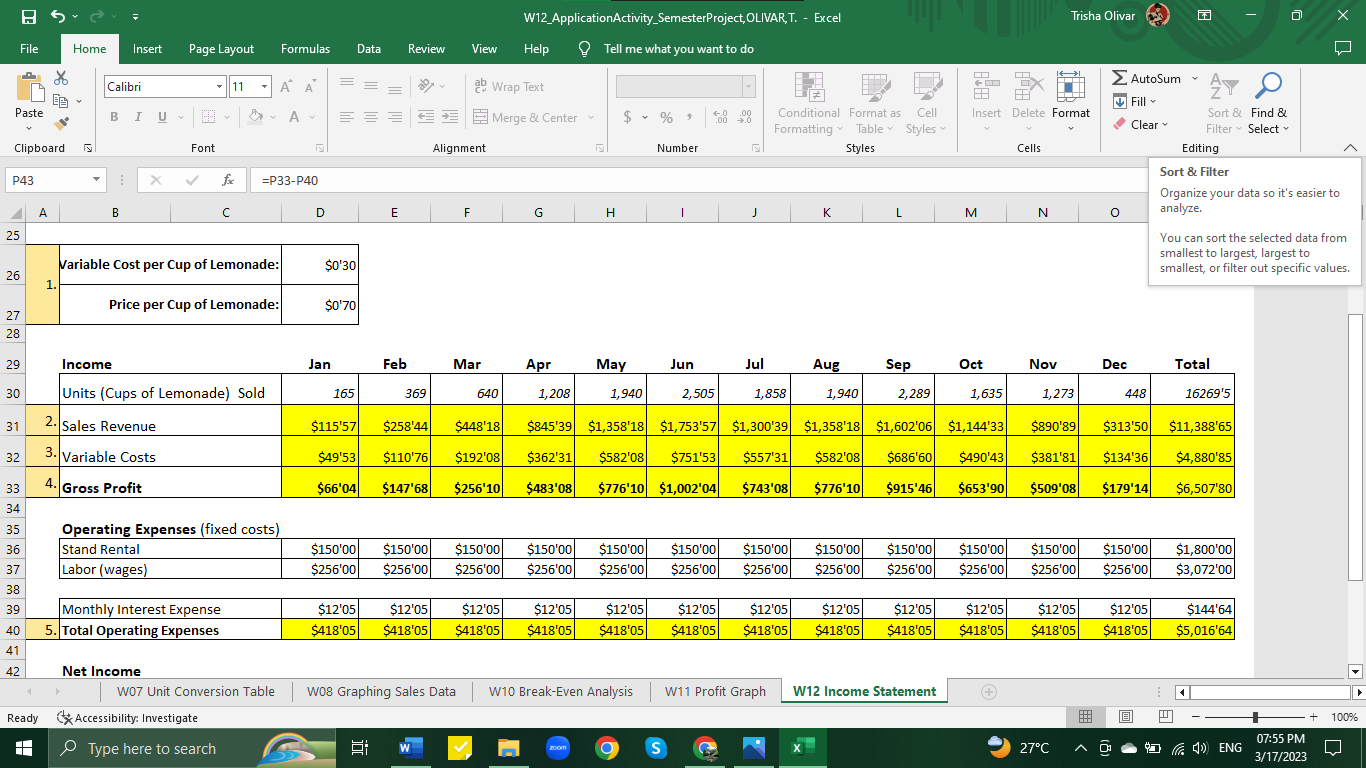This screenshot has width=1366, height=768.
Task: Click the Increase Indent icon
Action: pos(450,117)
